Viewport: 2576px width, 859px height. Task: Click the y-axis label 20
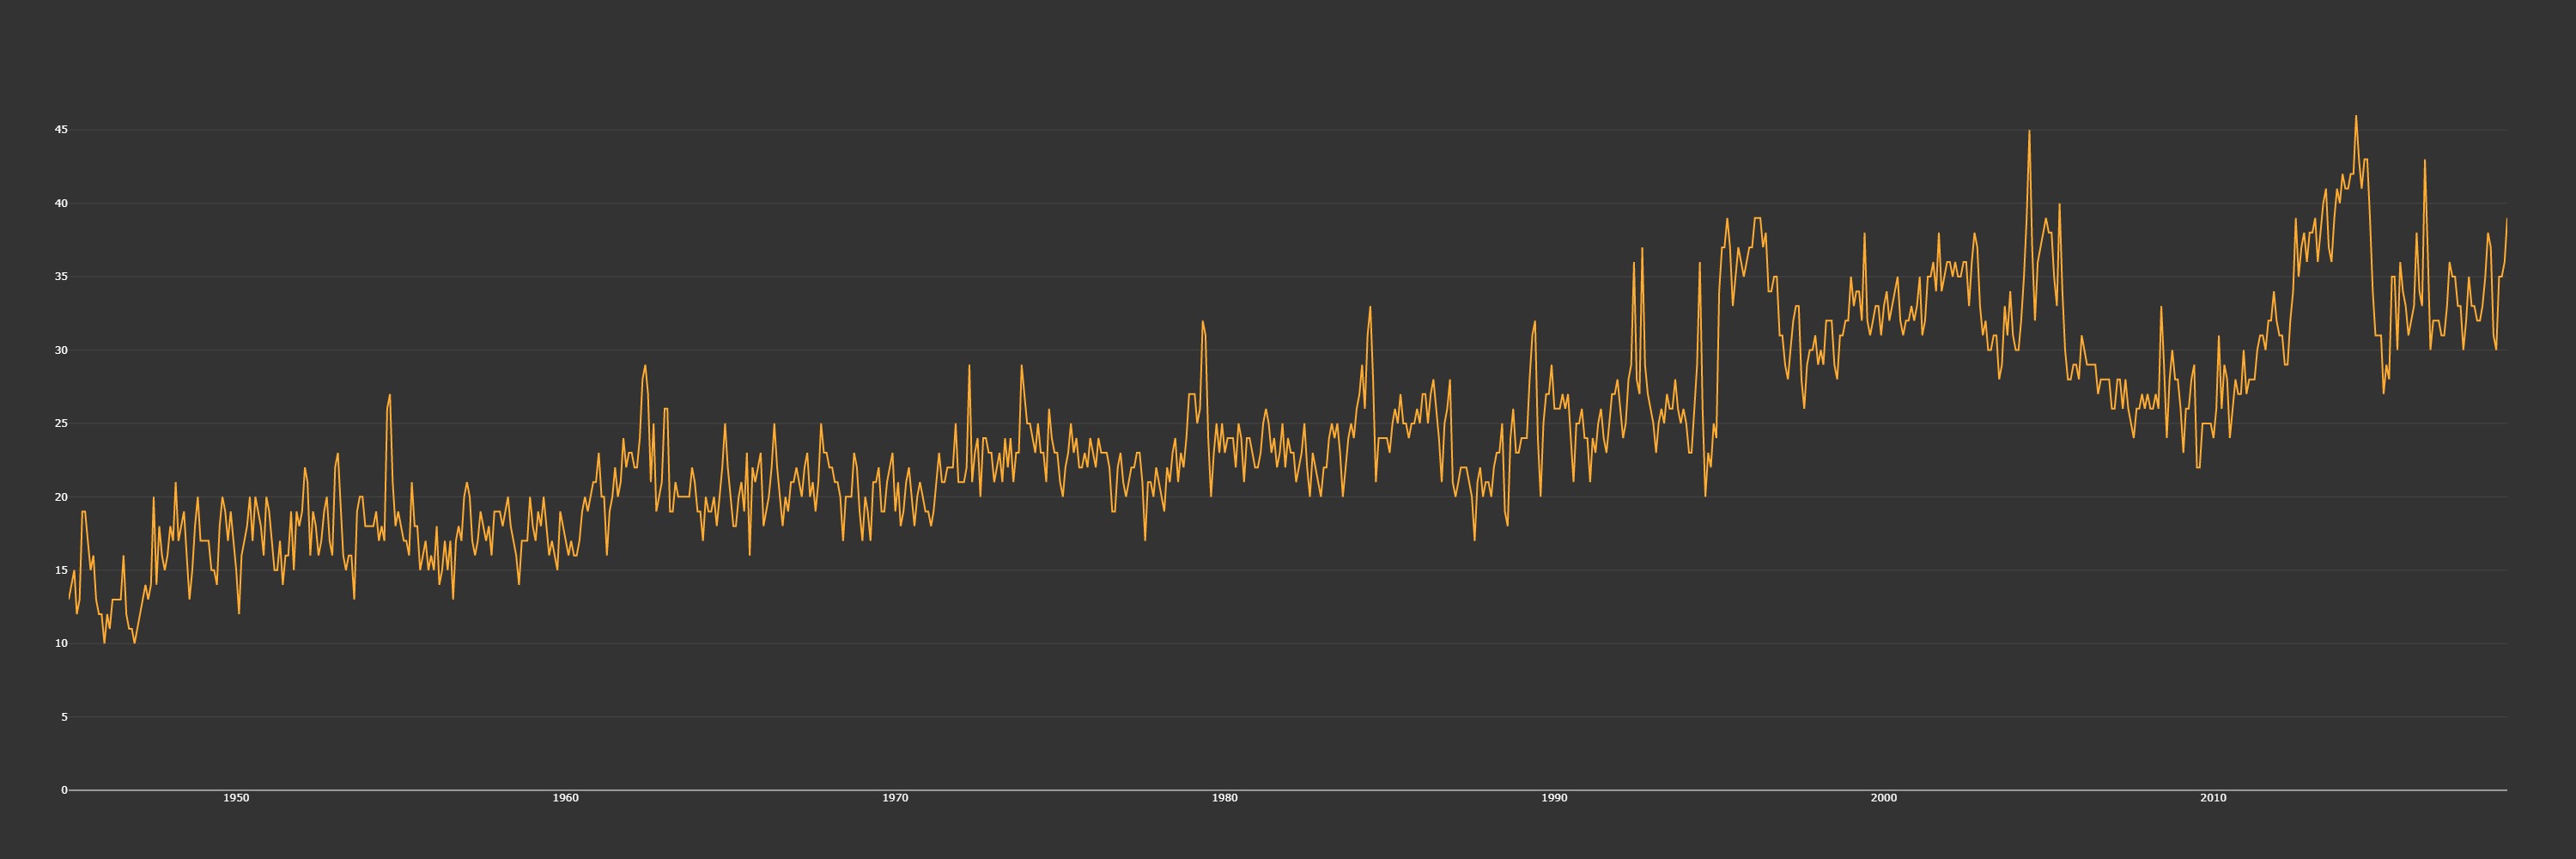(x=61, y=497)
